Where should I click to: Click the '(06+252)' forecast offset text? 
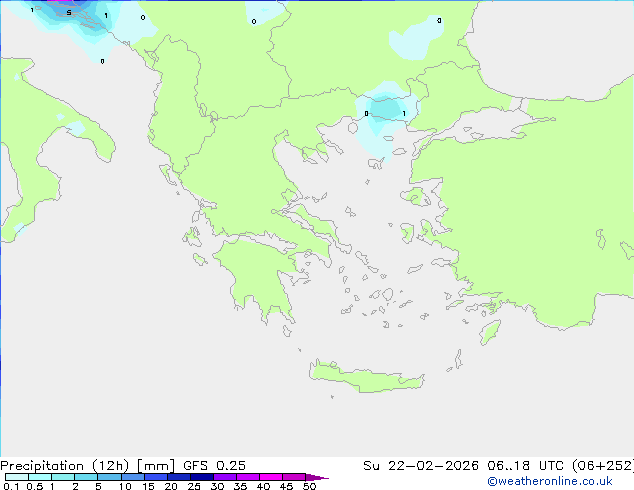coord(603,466)
